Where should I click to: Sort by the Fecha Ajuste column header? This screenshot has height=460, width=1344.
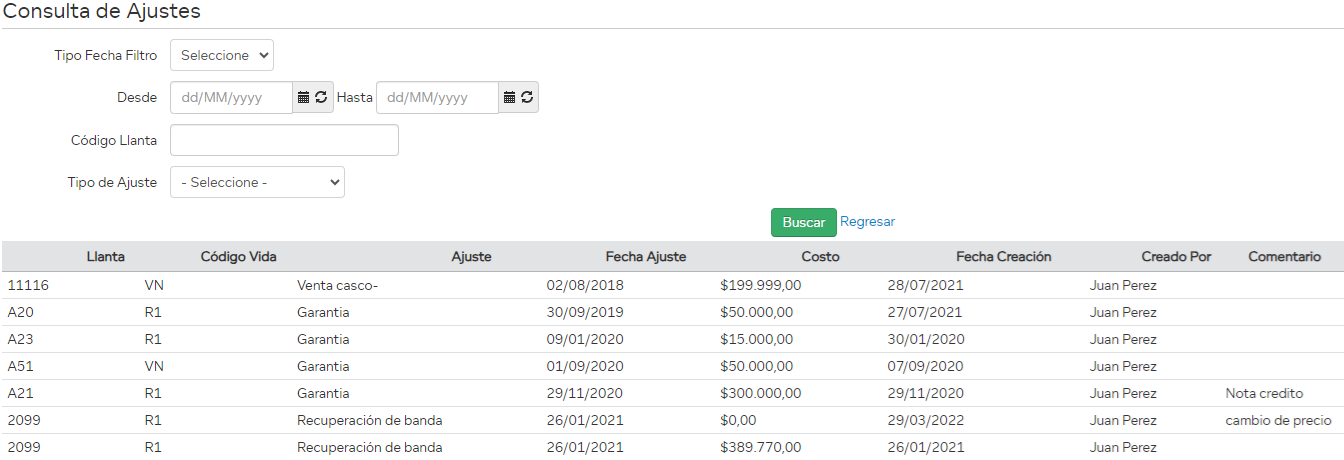tap(645, 257)
